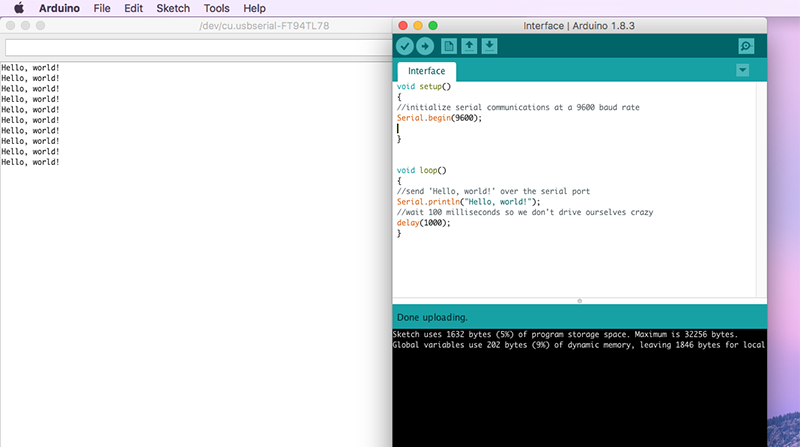Click the delay(1000); code line

tap(423, 223)
